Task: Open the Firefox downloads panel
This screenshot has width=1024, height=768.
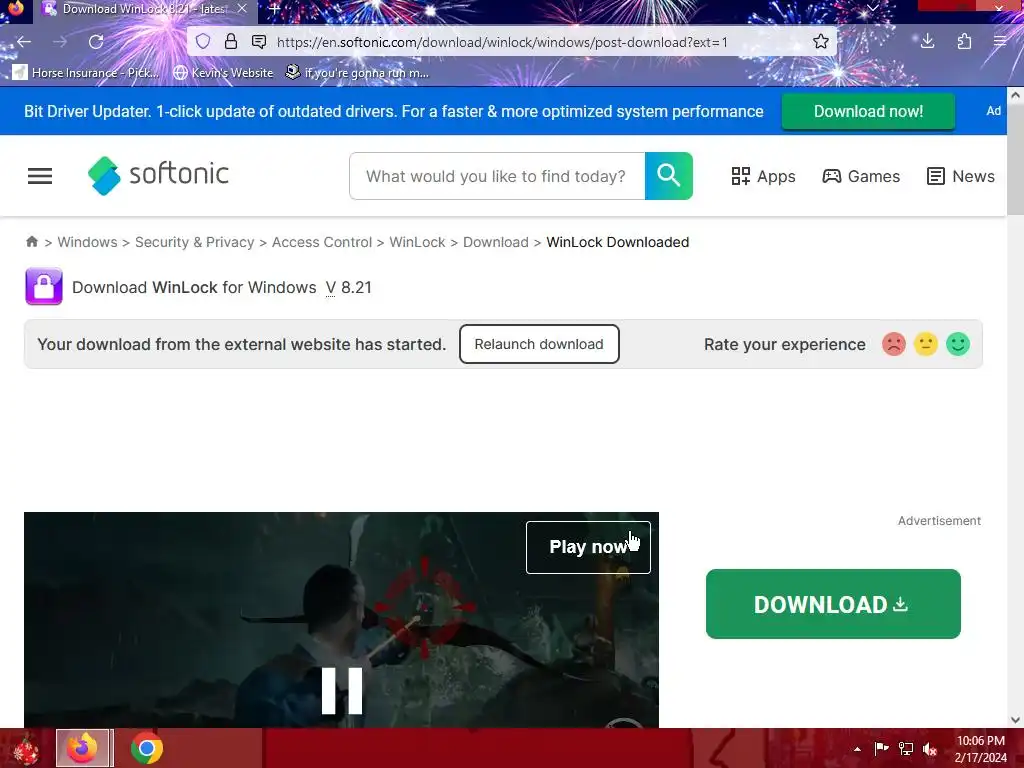Action: pos(927,42)
